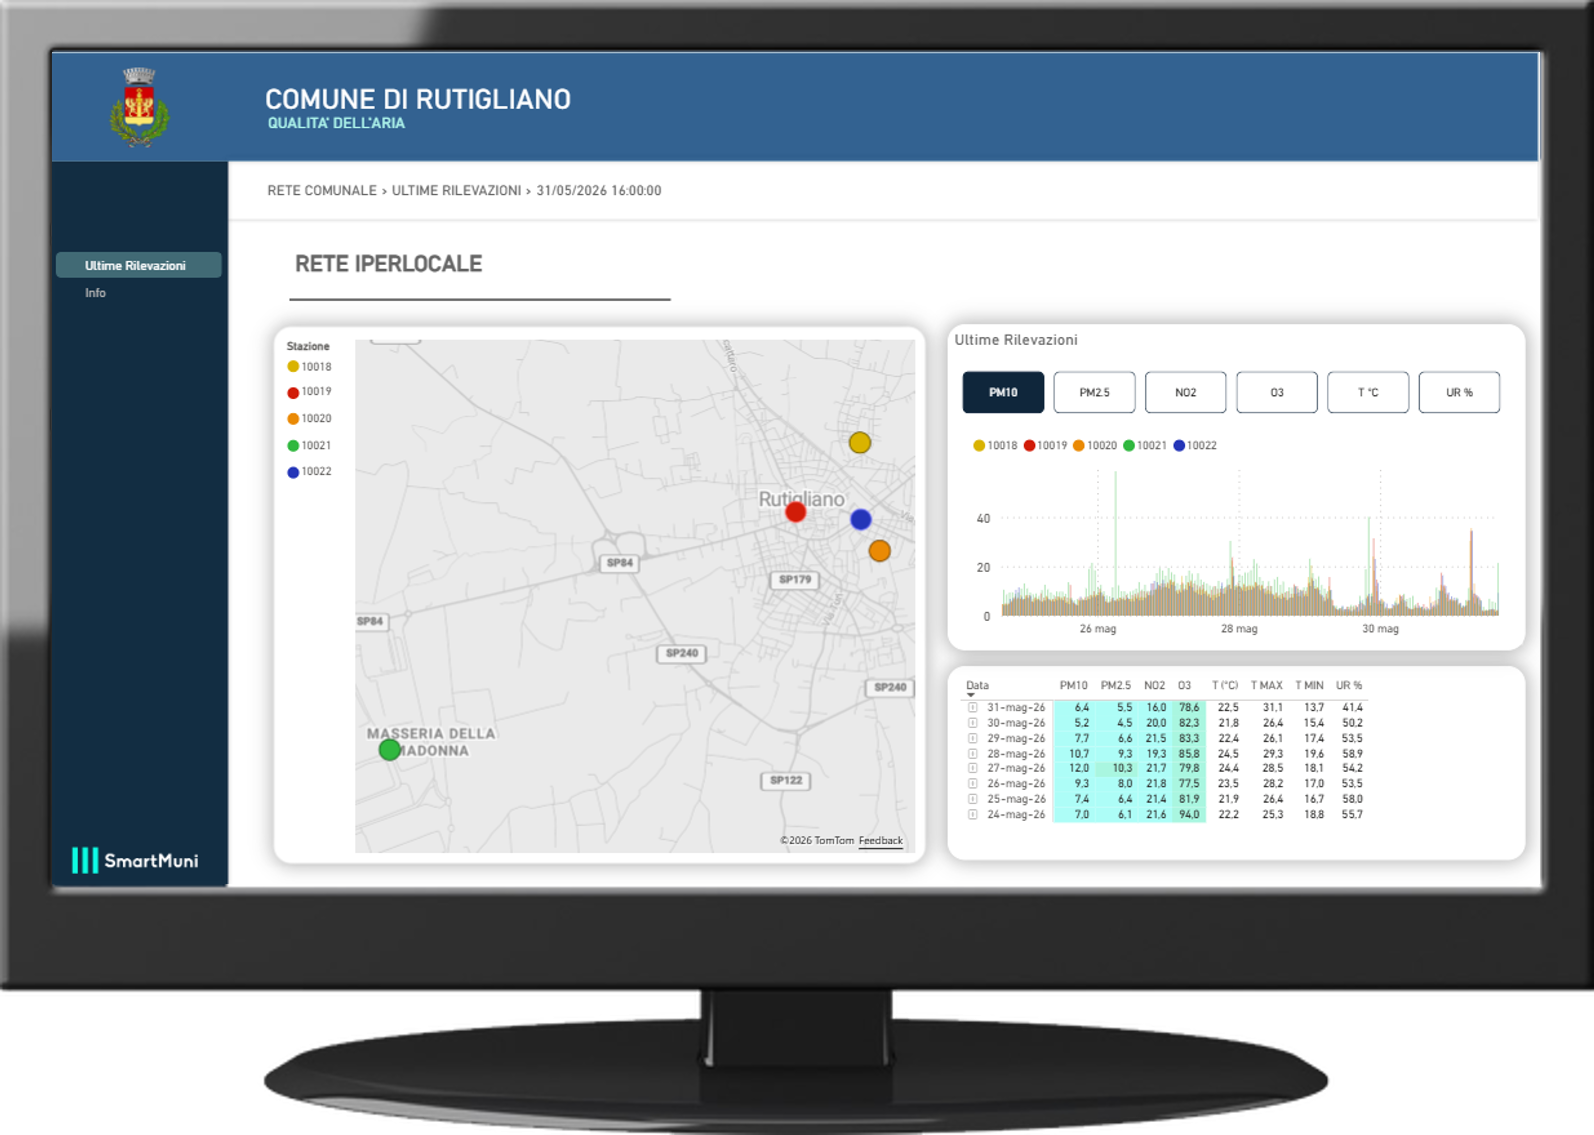Click the UR % column header

tap(1349, 686)
